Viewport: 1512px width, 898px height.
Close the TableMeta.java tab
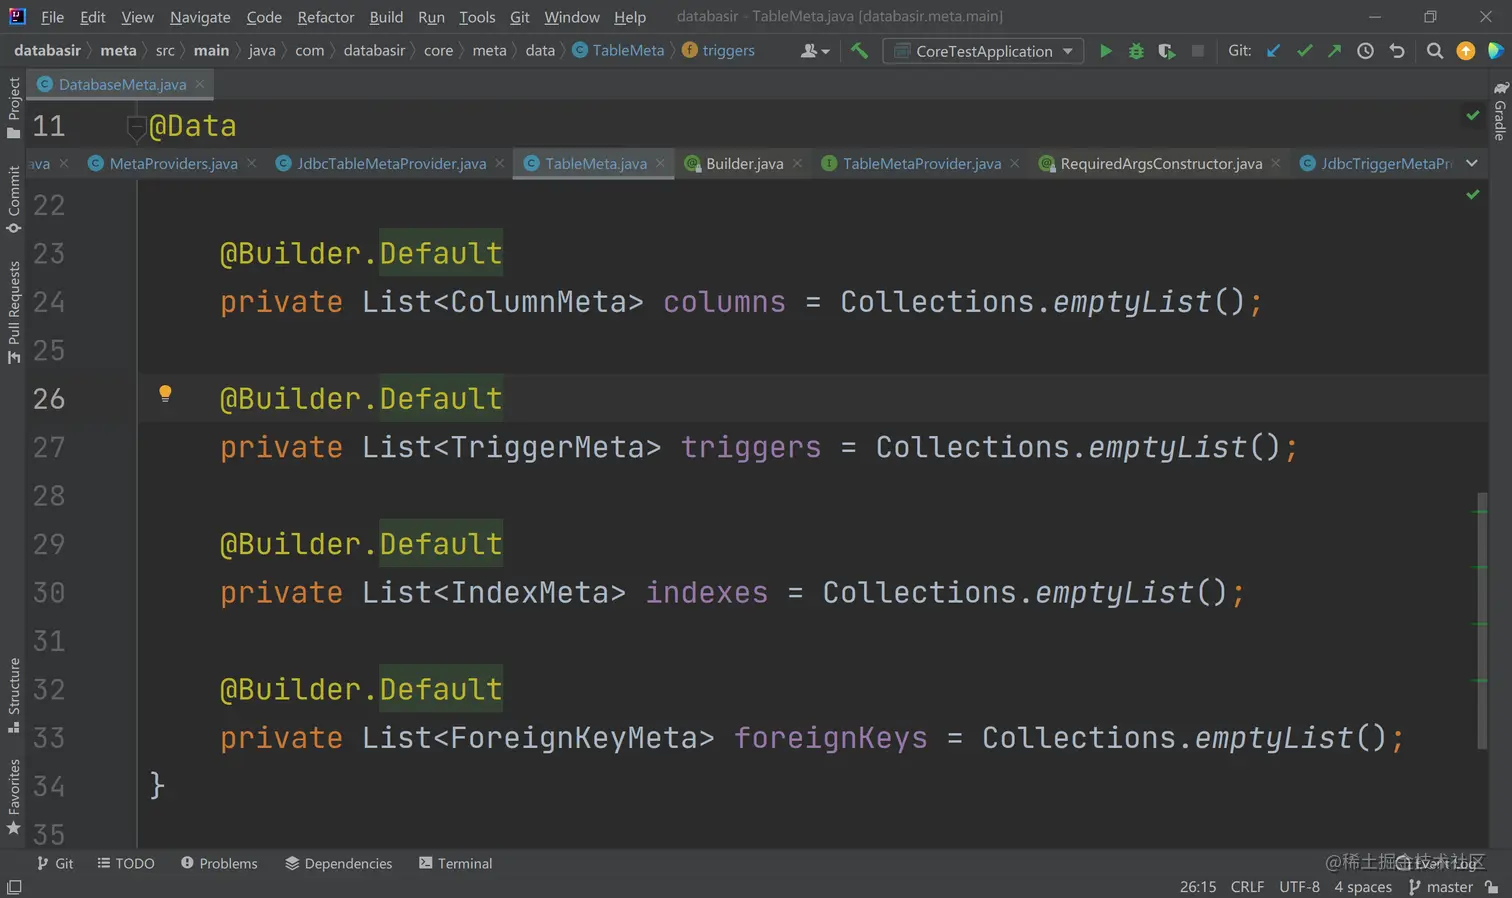pos(660,163)
